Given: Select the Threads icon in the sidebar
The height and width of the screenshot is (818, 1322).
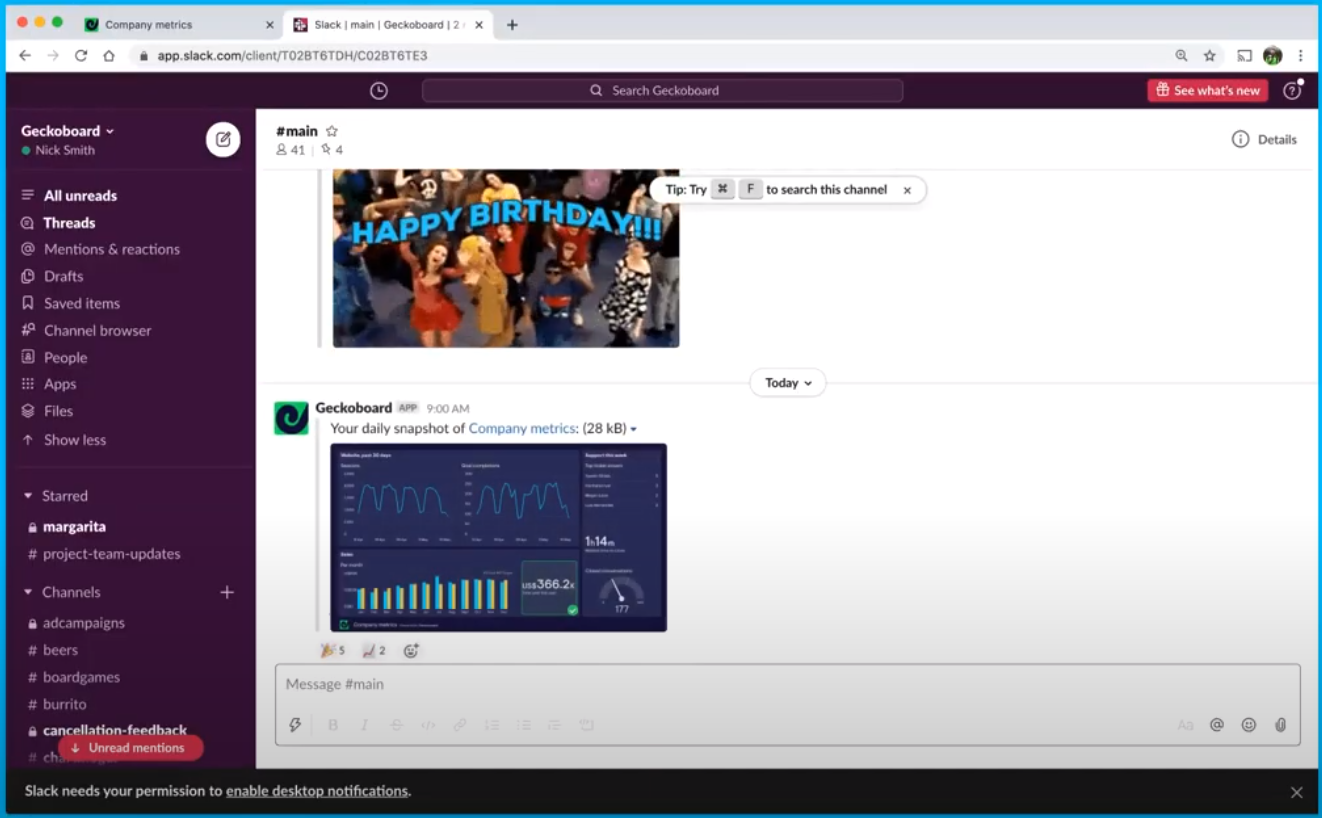Looking at the screenshot, I should 69,222.
